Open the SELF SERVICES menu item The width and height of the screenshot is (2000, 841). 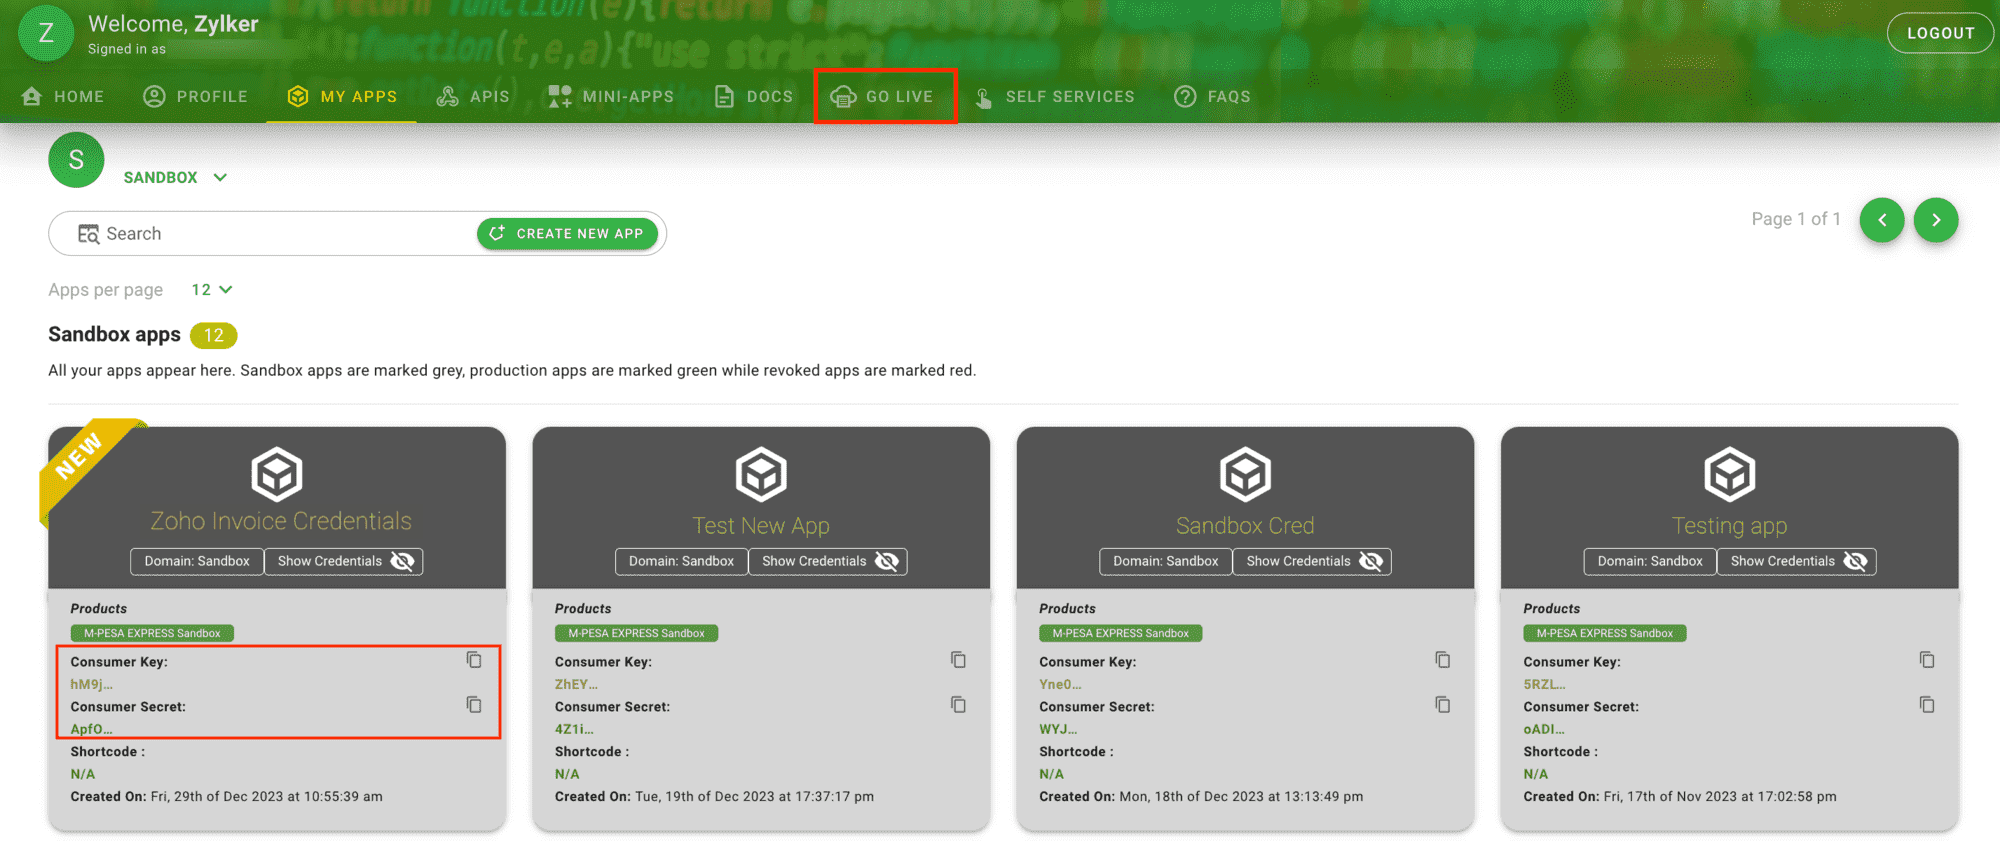(1054, 96)
